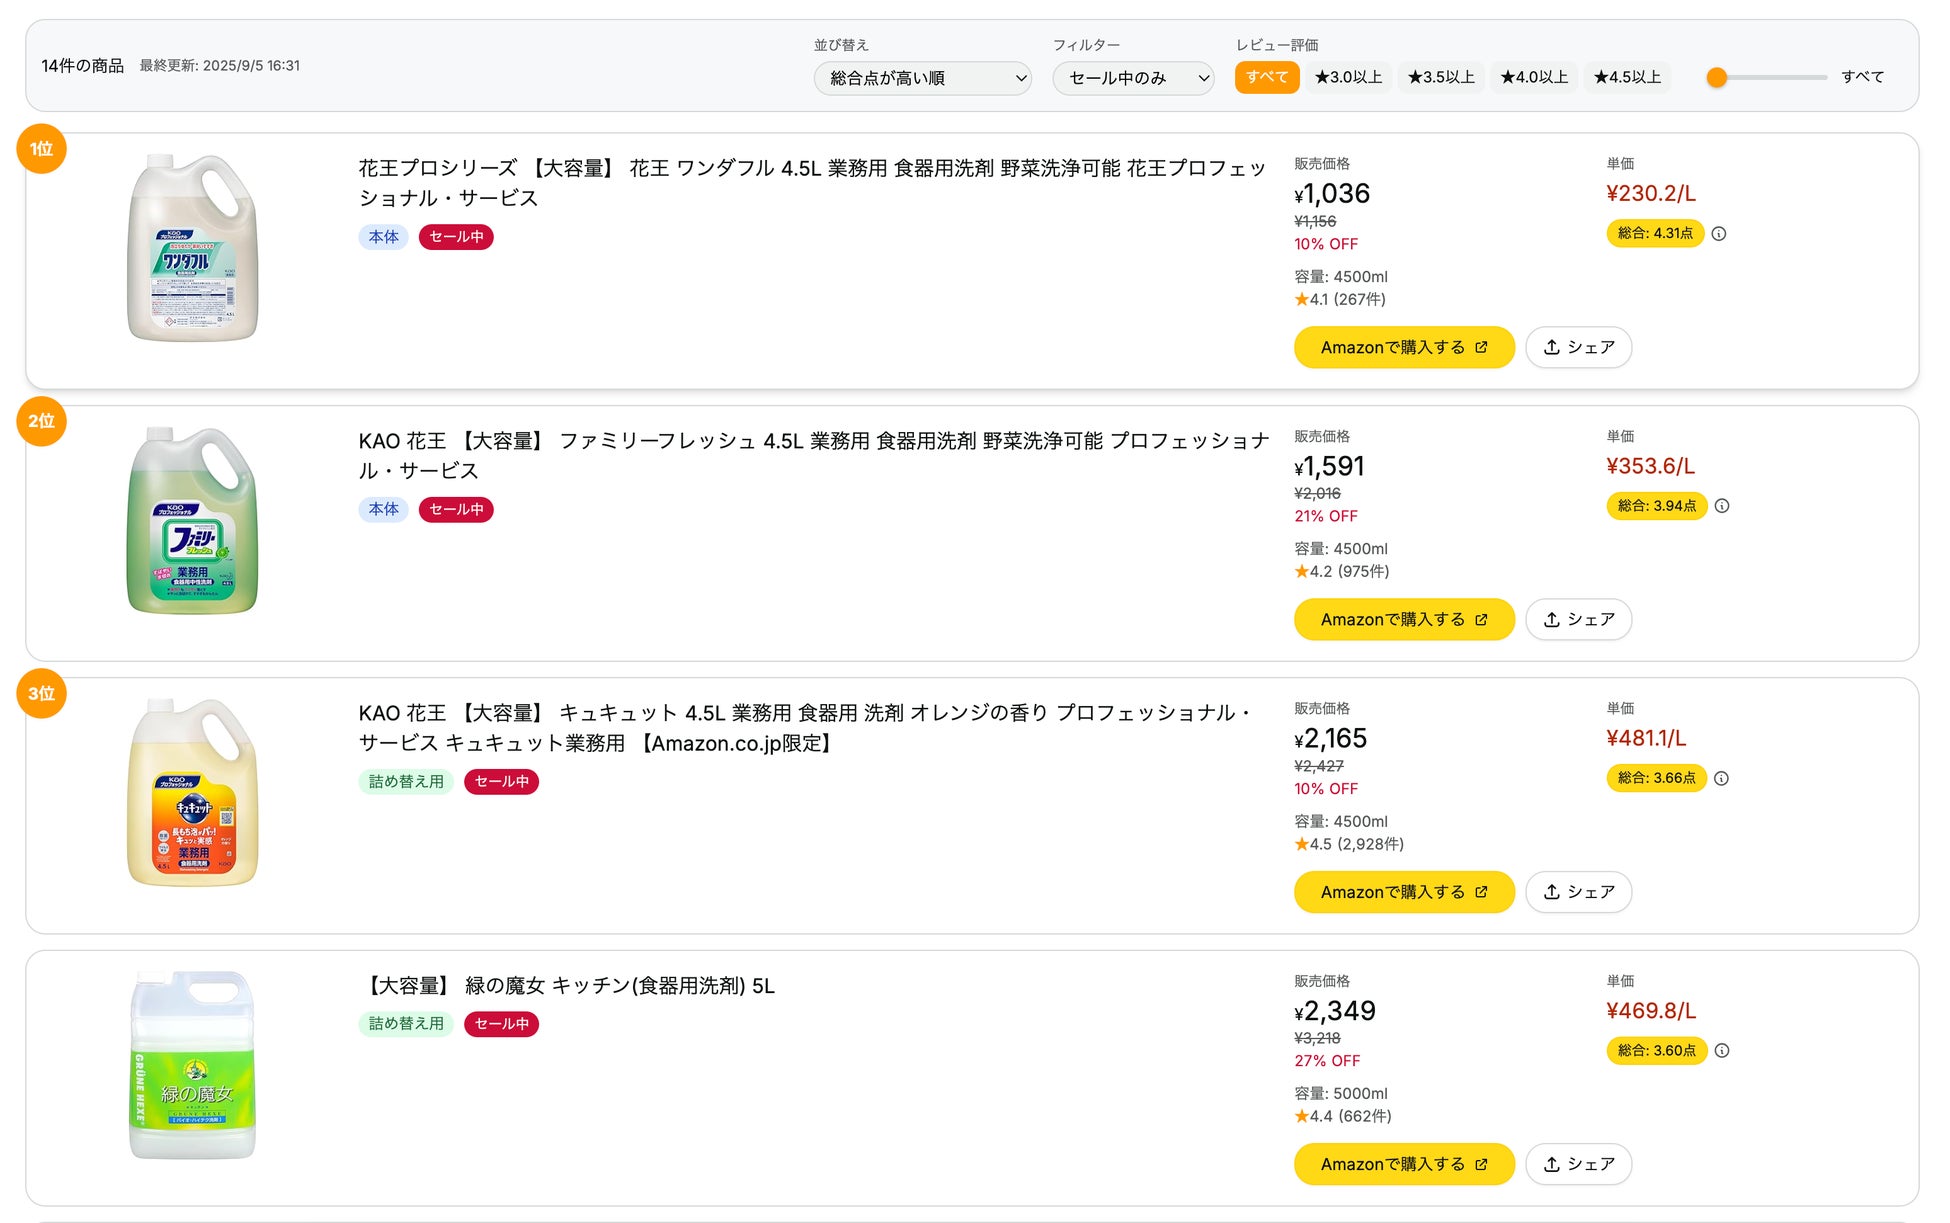Click the ¥2,165 sale price
This screenshot has height=1223, width=1950.
click(1331, 739)
